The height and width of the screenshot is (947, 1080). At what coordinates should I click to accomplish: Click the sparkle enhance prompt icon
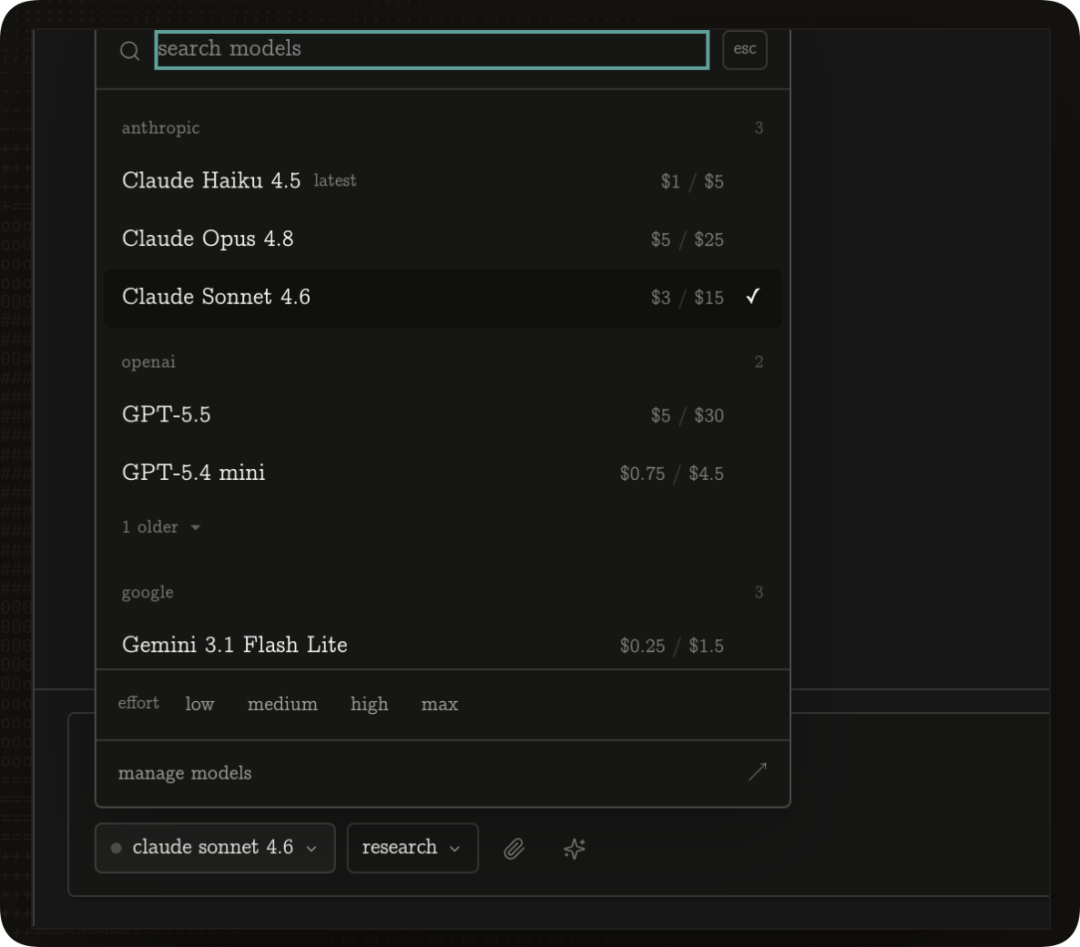coord(574,849)
